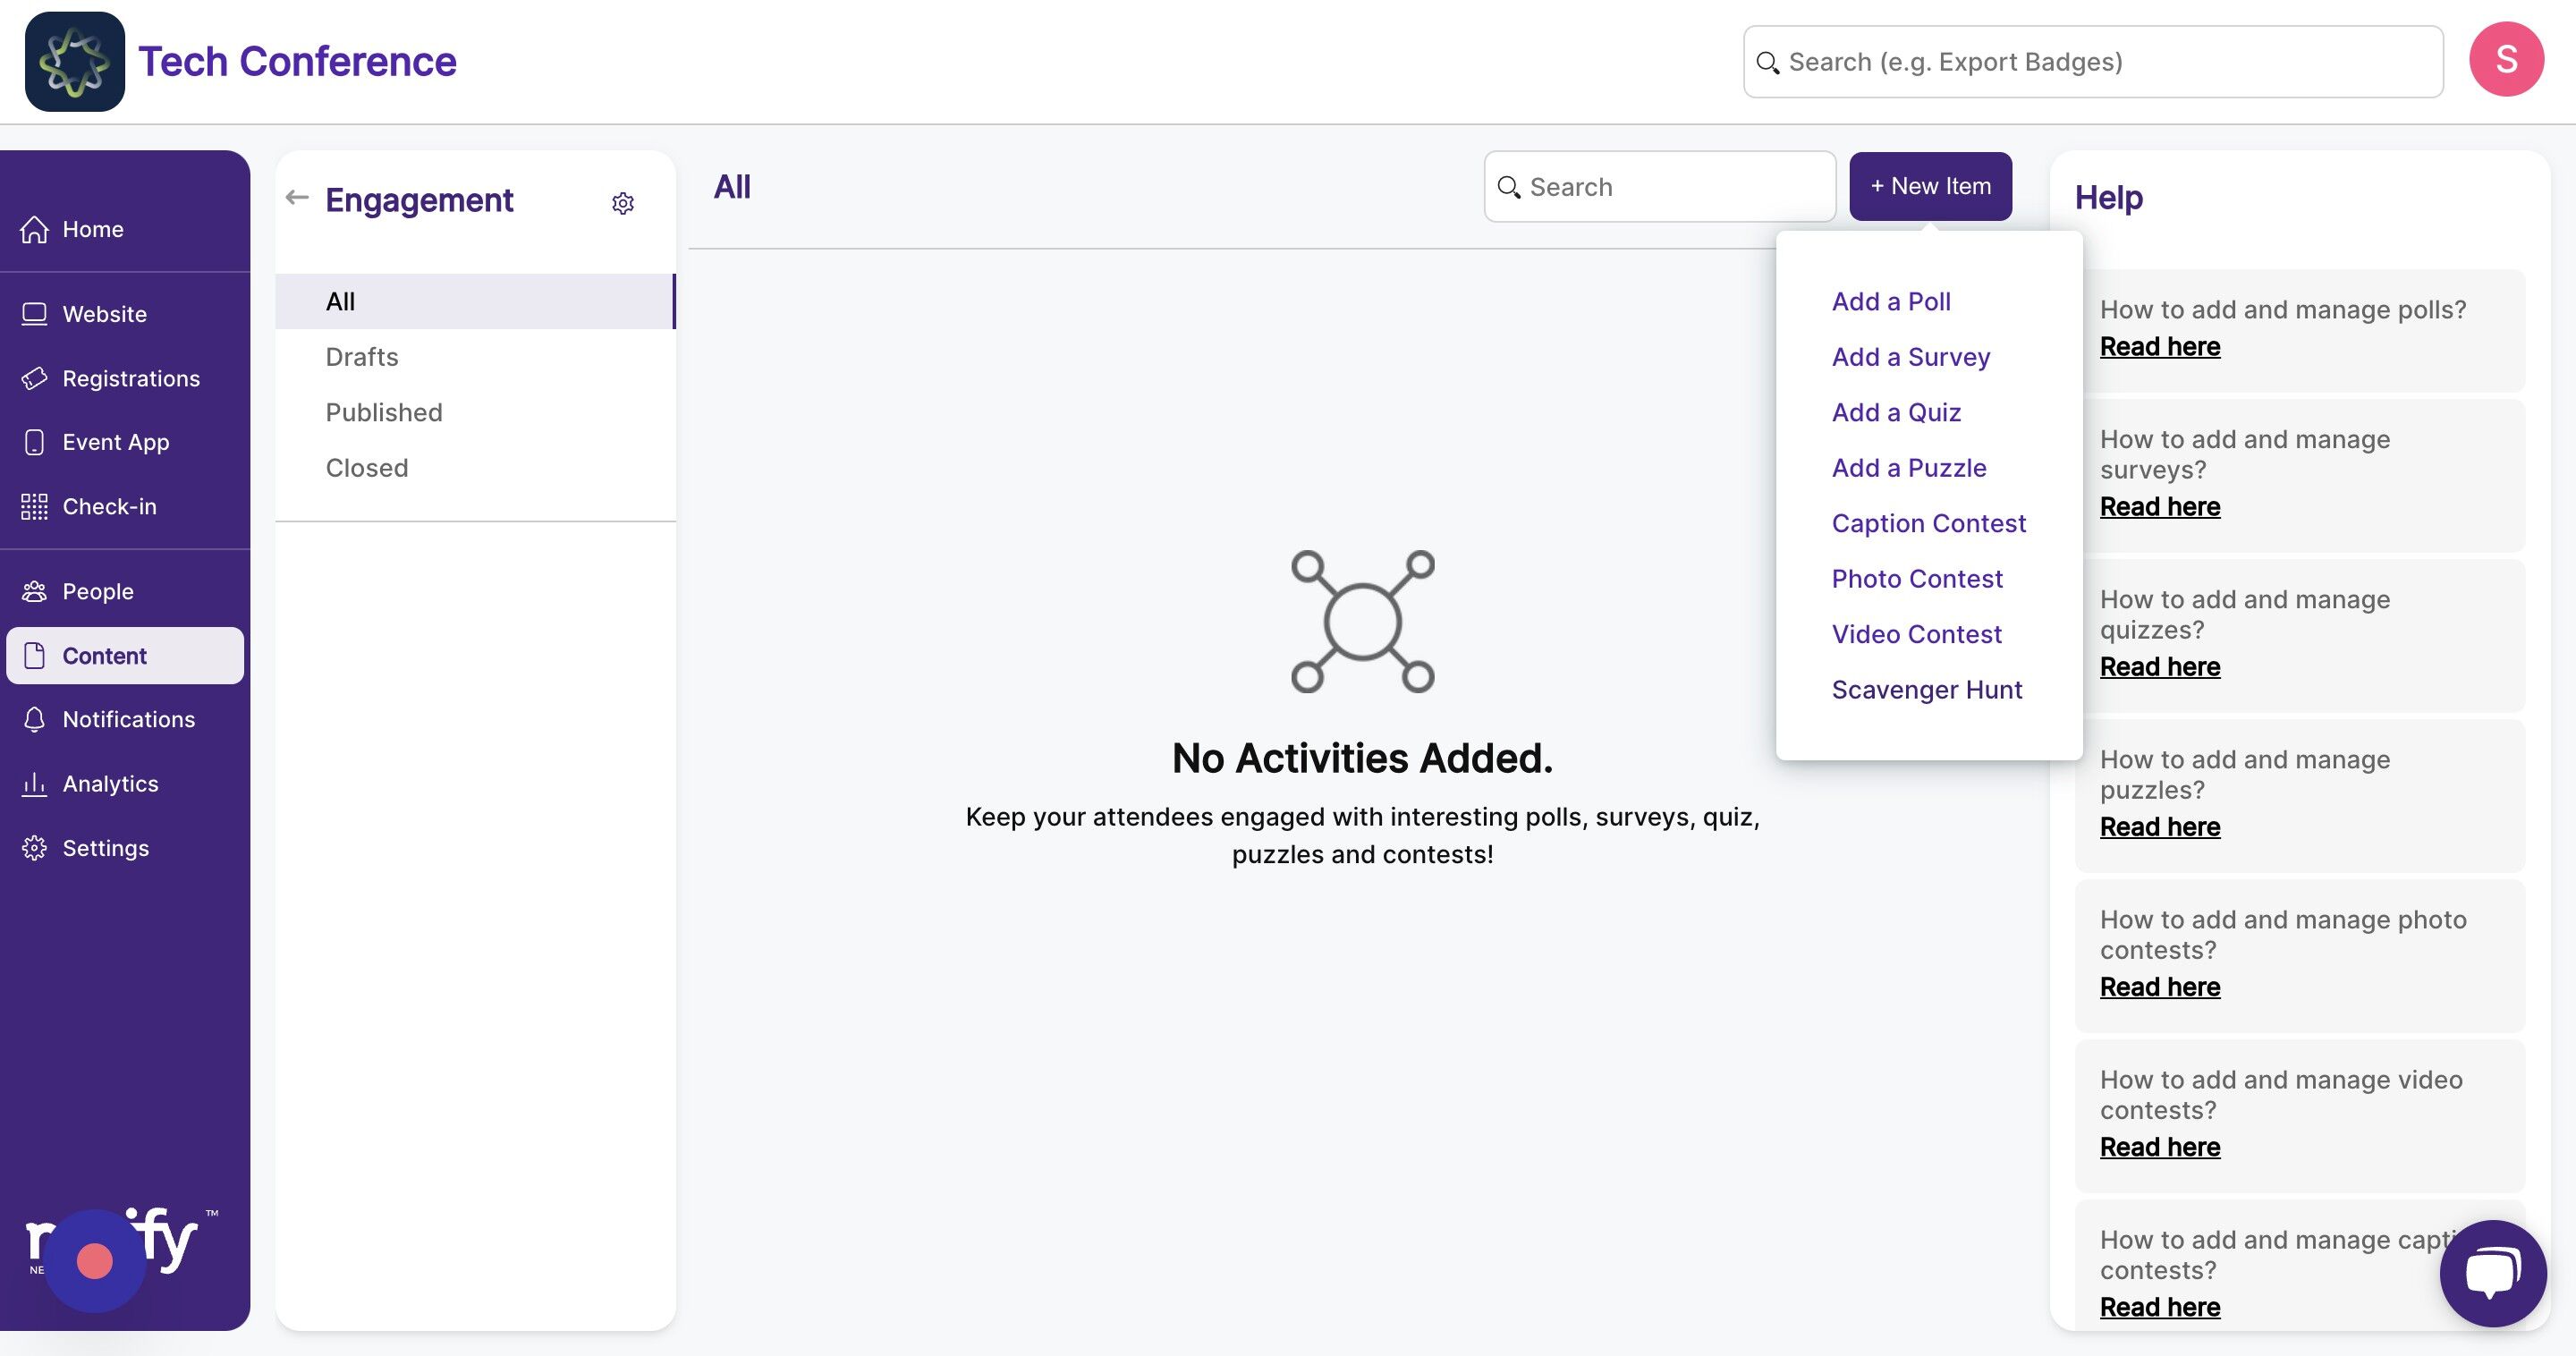The image size is (2576, 1356).
Task: Switch to the Published filter
Action: 383,412
